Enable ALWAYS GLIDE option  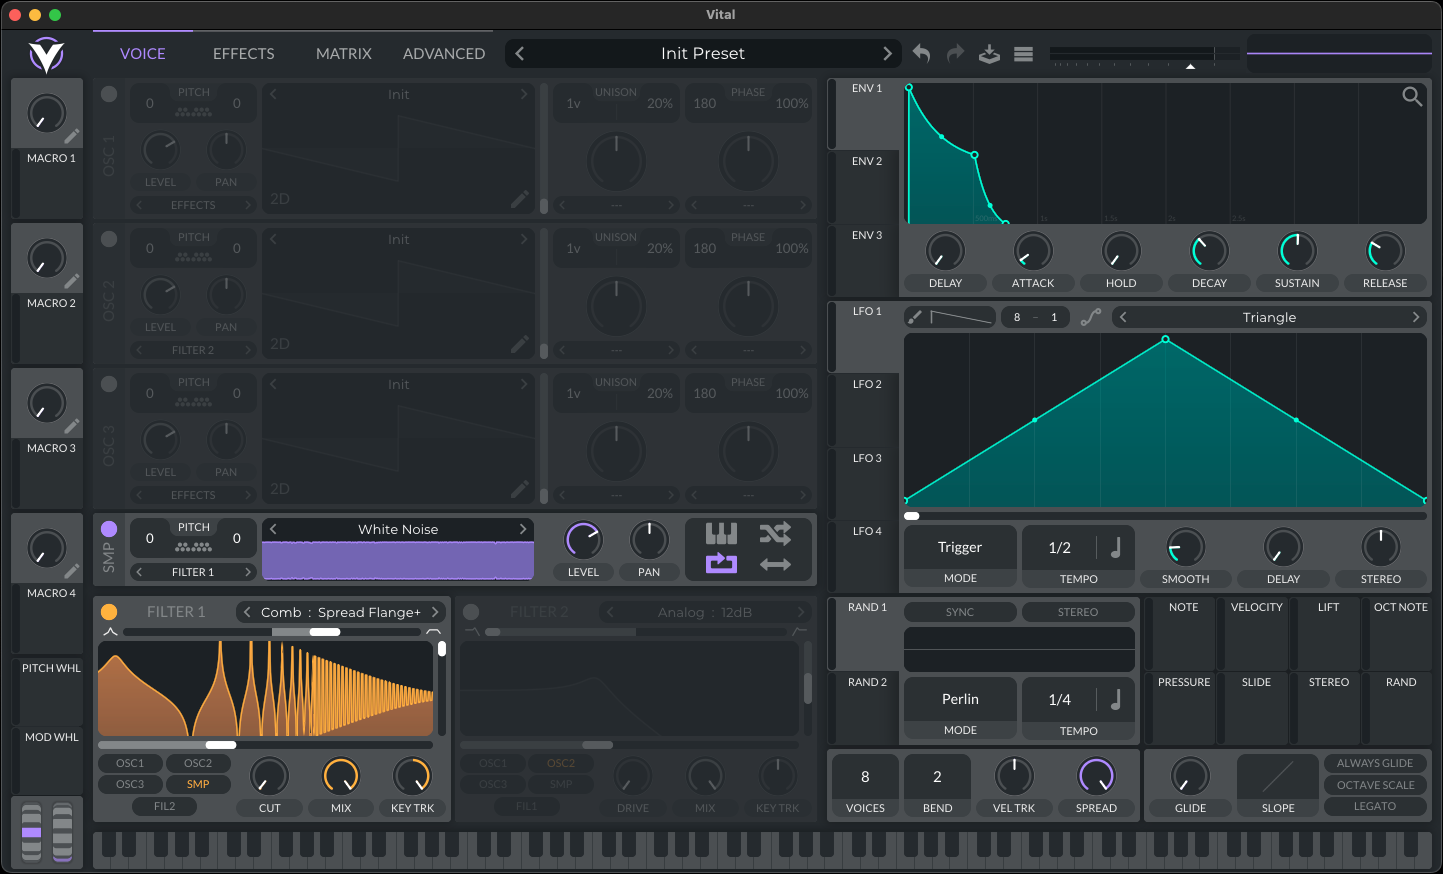point(1375,763)
